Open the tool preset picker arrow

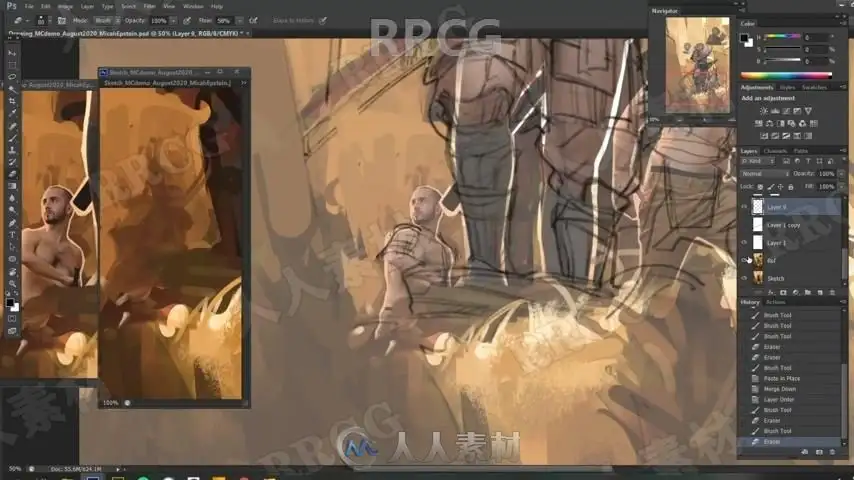(x=27, y=21)
